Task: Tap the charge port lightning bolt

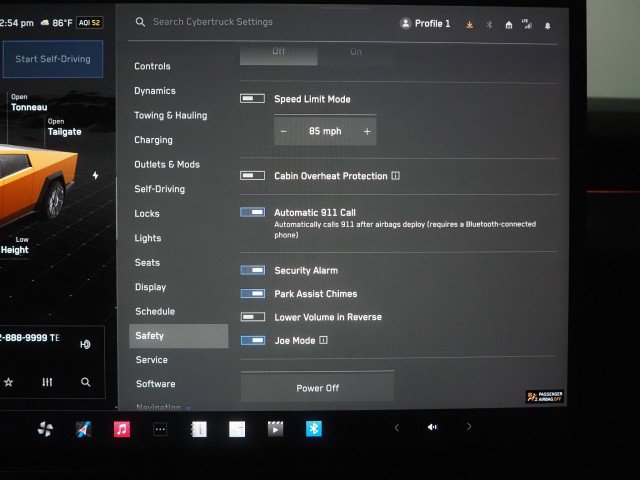Action: click(x=95, y=176)
